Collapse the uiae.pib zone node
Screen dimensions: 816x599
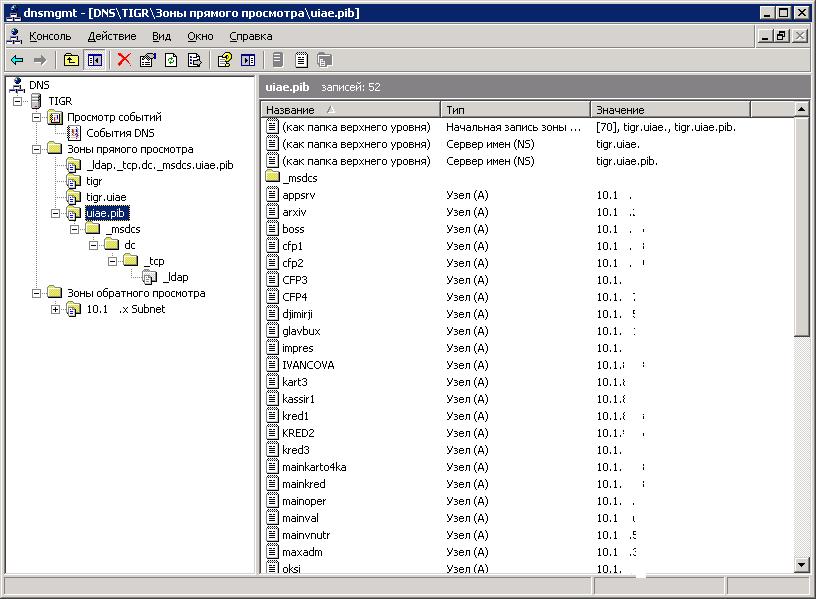pos(55,213)
